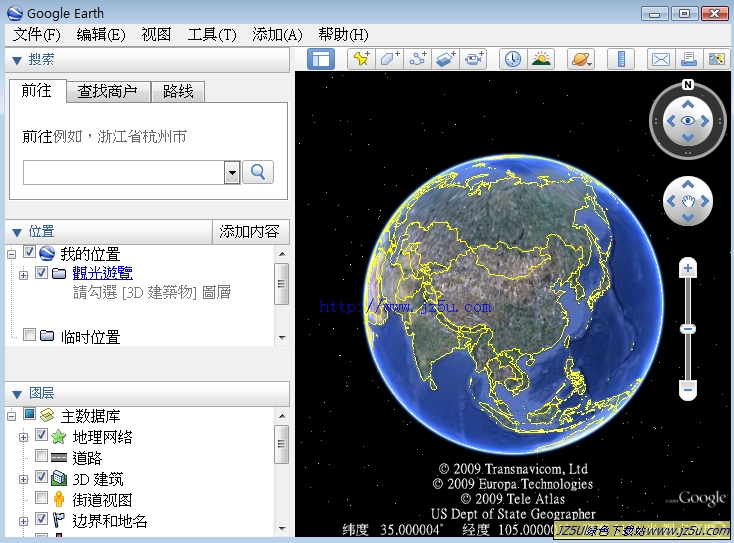Look up with the eye joystick arrow
This screenshot has width=734, height=543.
point(688,104)
